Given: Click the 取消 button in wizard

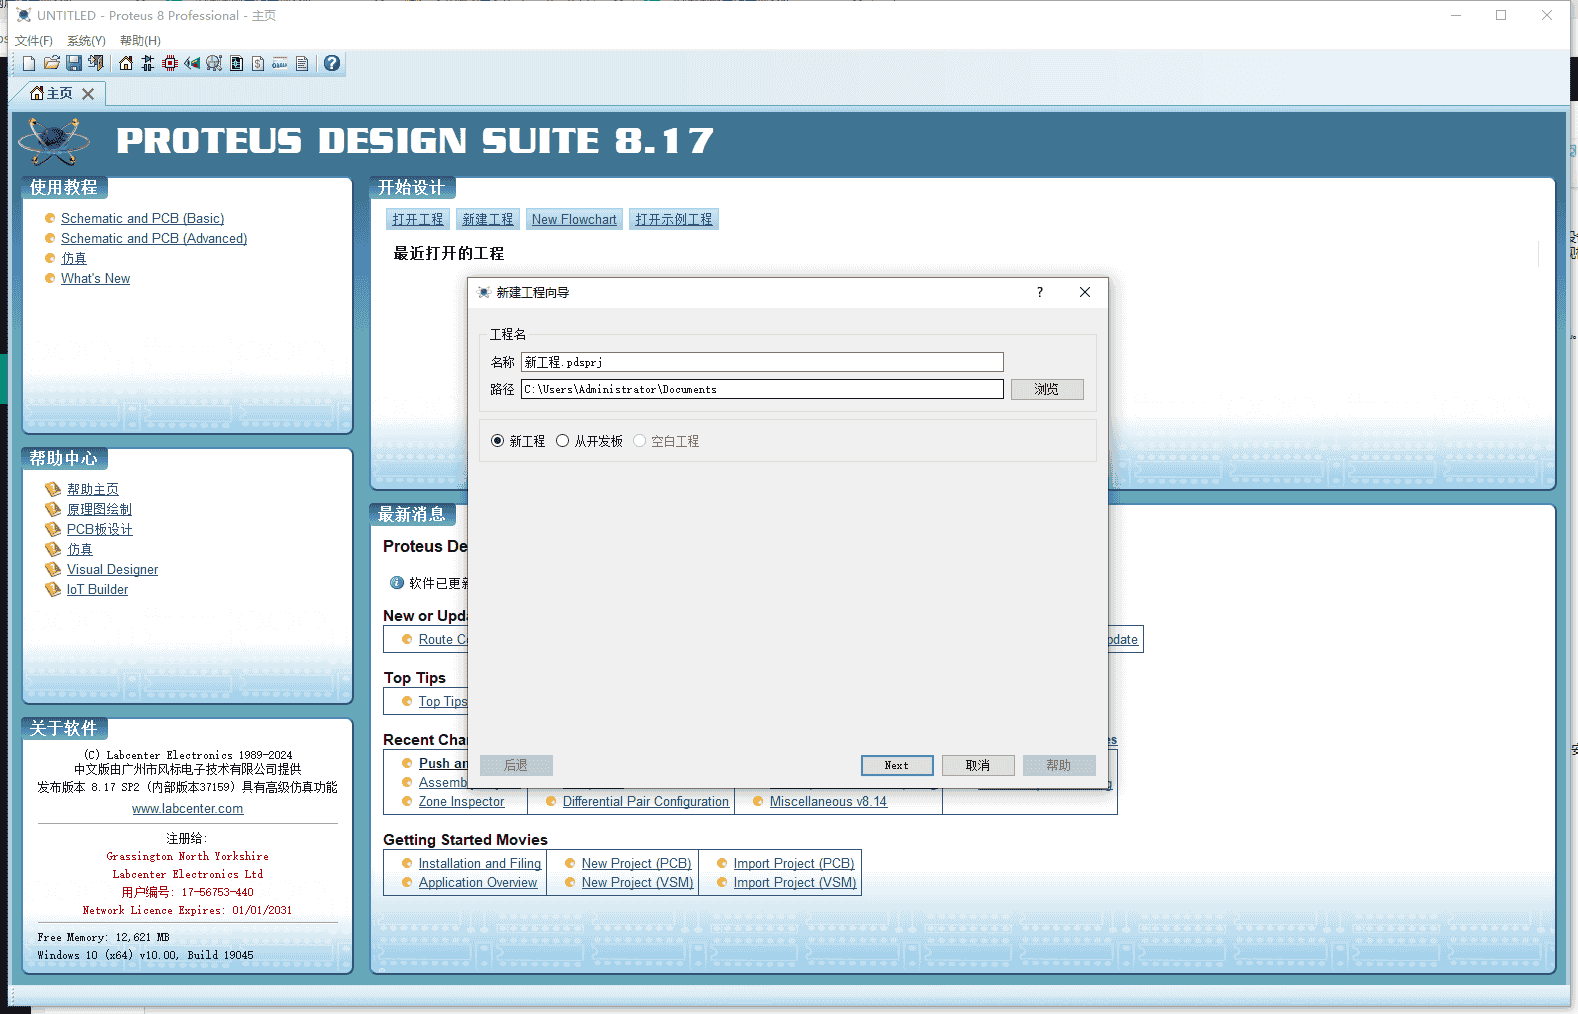Looking at the screenshot, I should pyautogui.click(x=978, y=765).
